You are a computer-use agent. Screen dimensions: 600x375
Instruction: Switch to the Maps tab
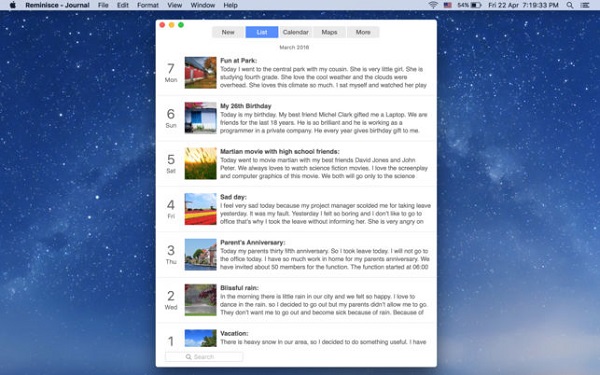(x=329, y=32)
